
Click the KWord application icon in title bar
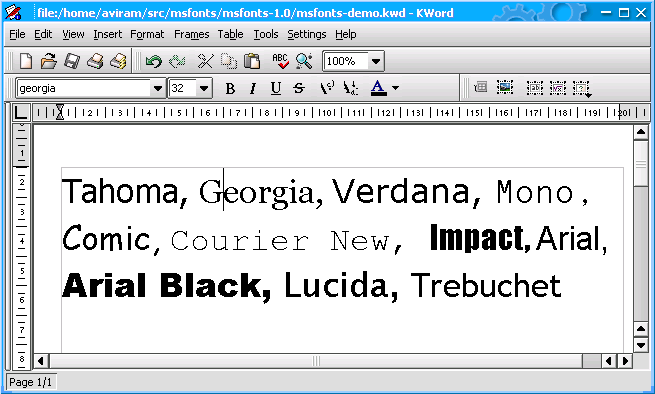tap(13, 13)
